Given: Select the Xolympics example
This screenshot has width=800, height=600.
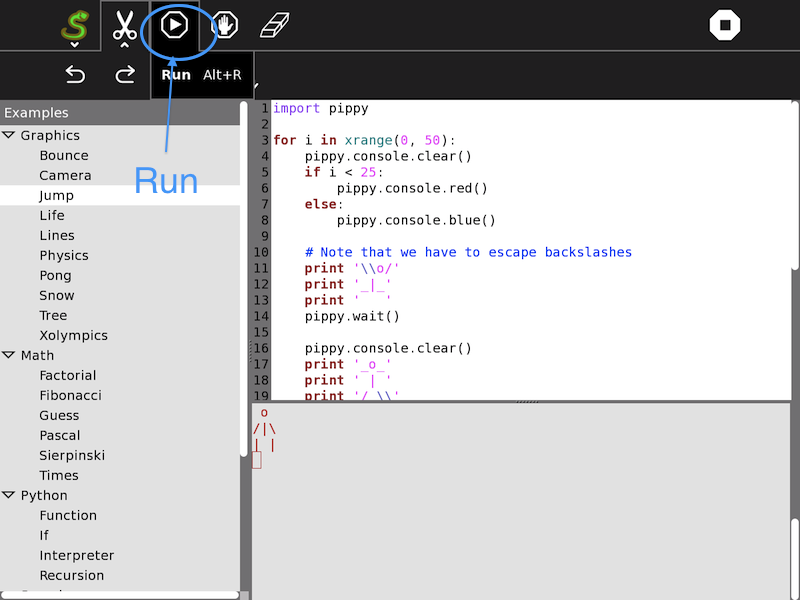Looking at the screenshot, I should [x=73, y=335].
